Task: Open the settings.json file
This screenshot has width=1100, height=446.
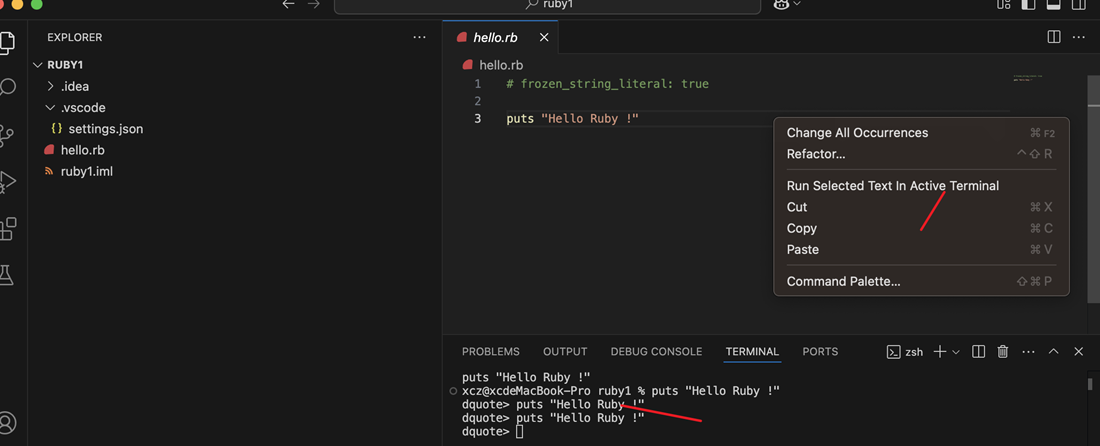Action: (x=105, y=129)
